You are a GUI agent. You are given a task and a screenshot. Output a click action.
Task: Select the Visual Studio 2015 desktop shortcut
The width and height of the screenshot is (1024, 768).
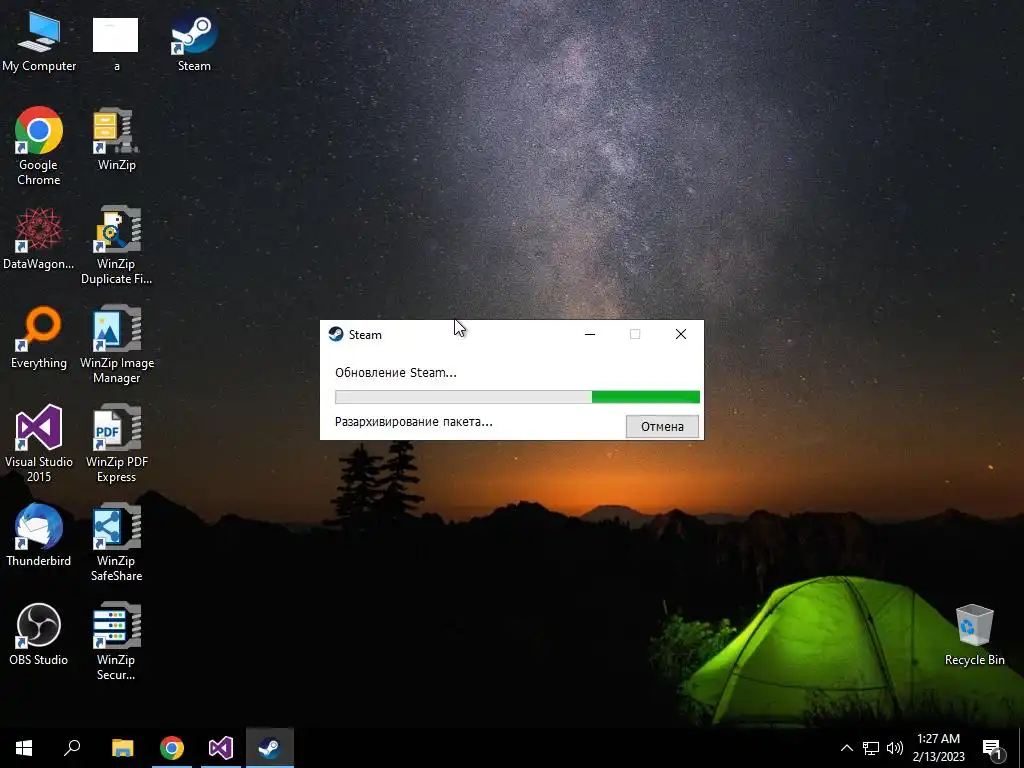(39, 444)
